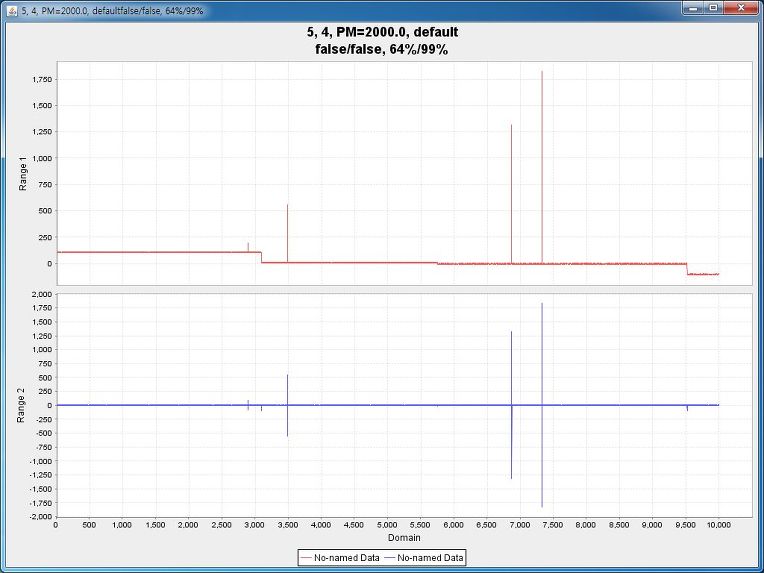Viewport: 764px width, 573px height.
Task: Click the '2,000' tick on Range 2 axis
Action: coord(42,294)
